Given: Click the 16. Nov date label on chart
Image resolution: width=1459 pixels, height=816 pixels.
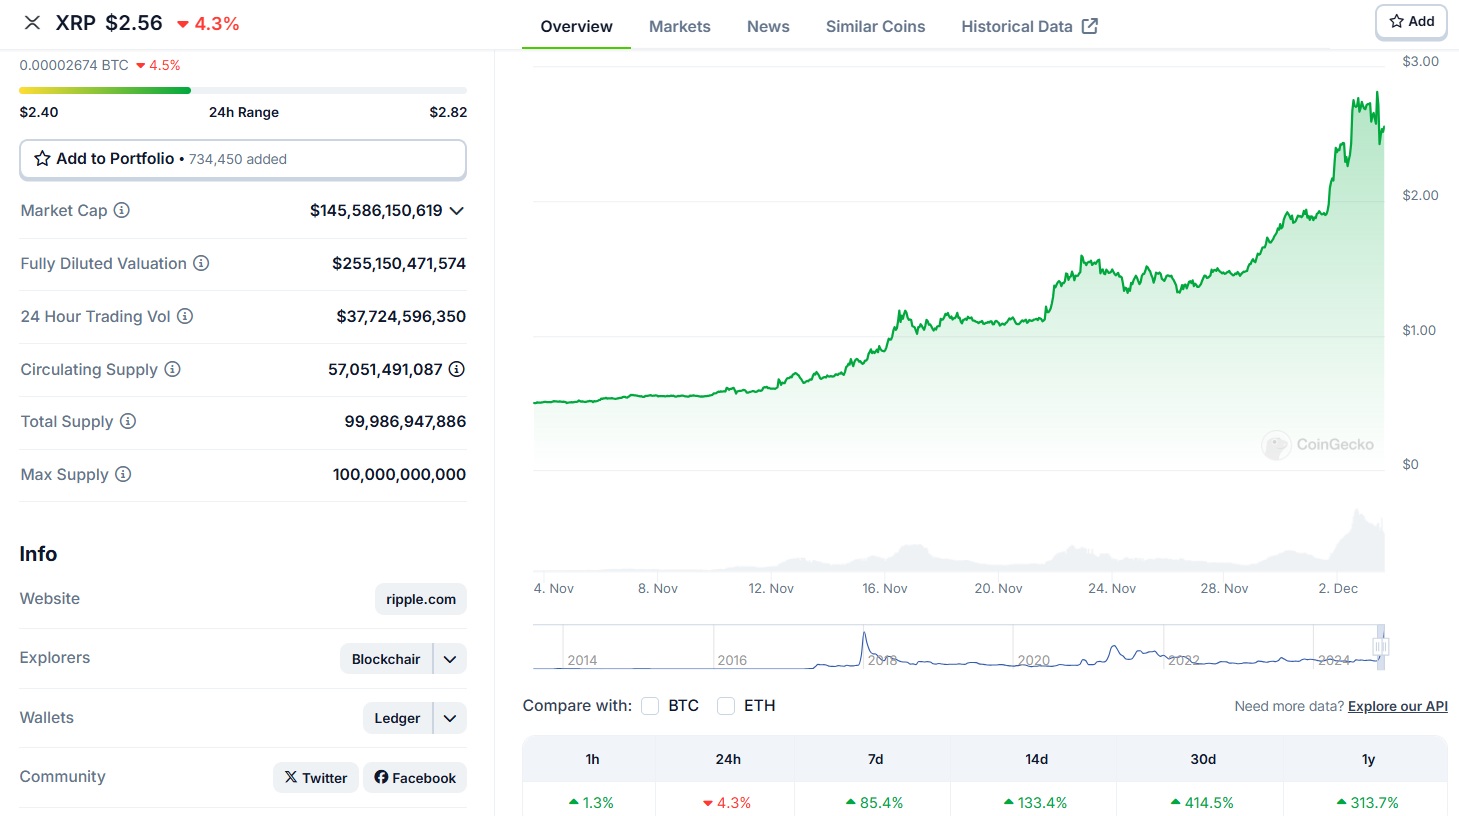Looking at the screenshot, I should [x=885, y=588].
